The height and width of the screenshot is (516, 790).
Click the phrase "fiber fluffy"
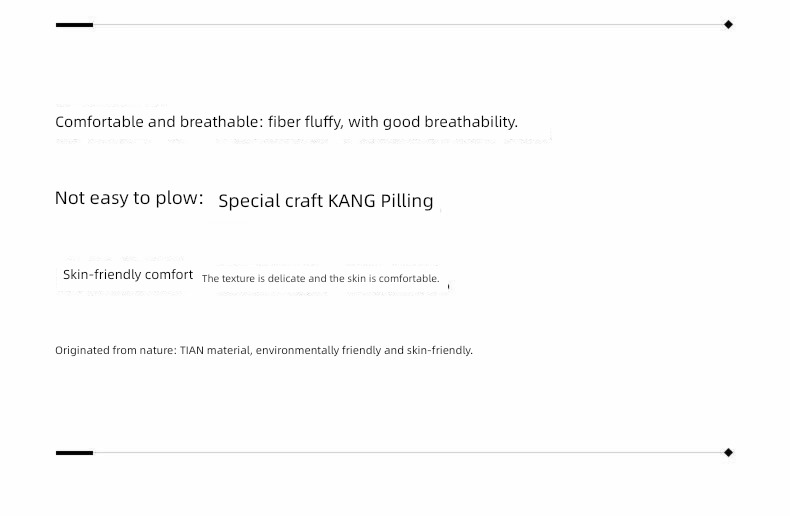305,122
